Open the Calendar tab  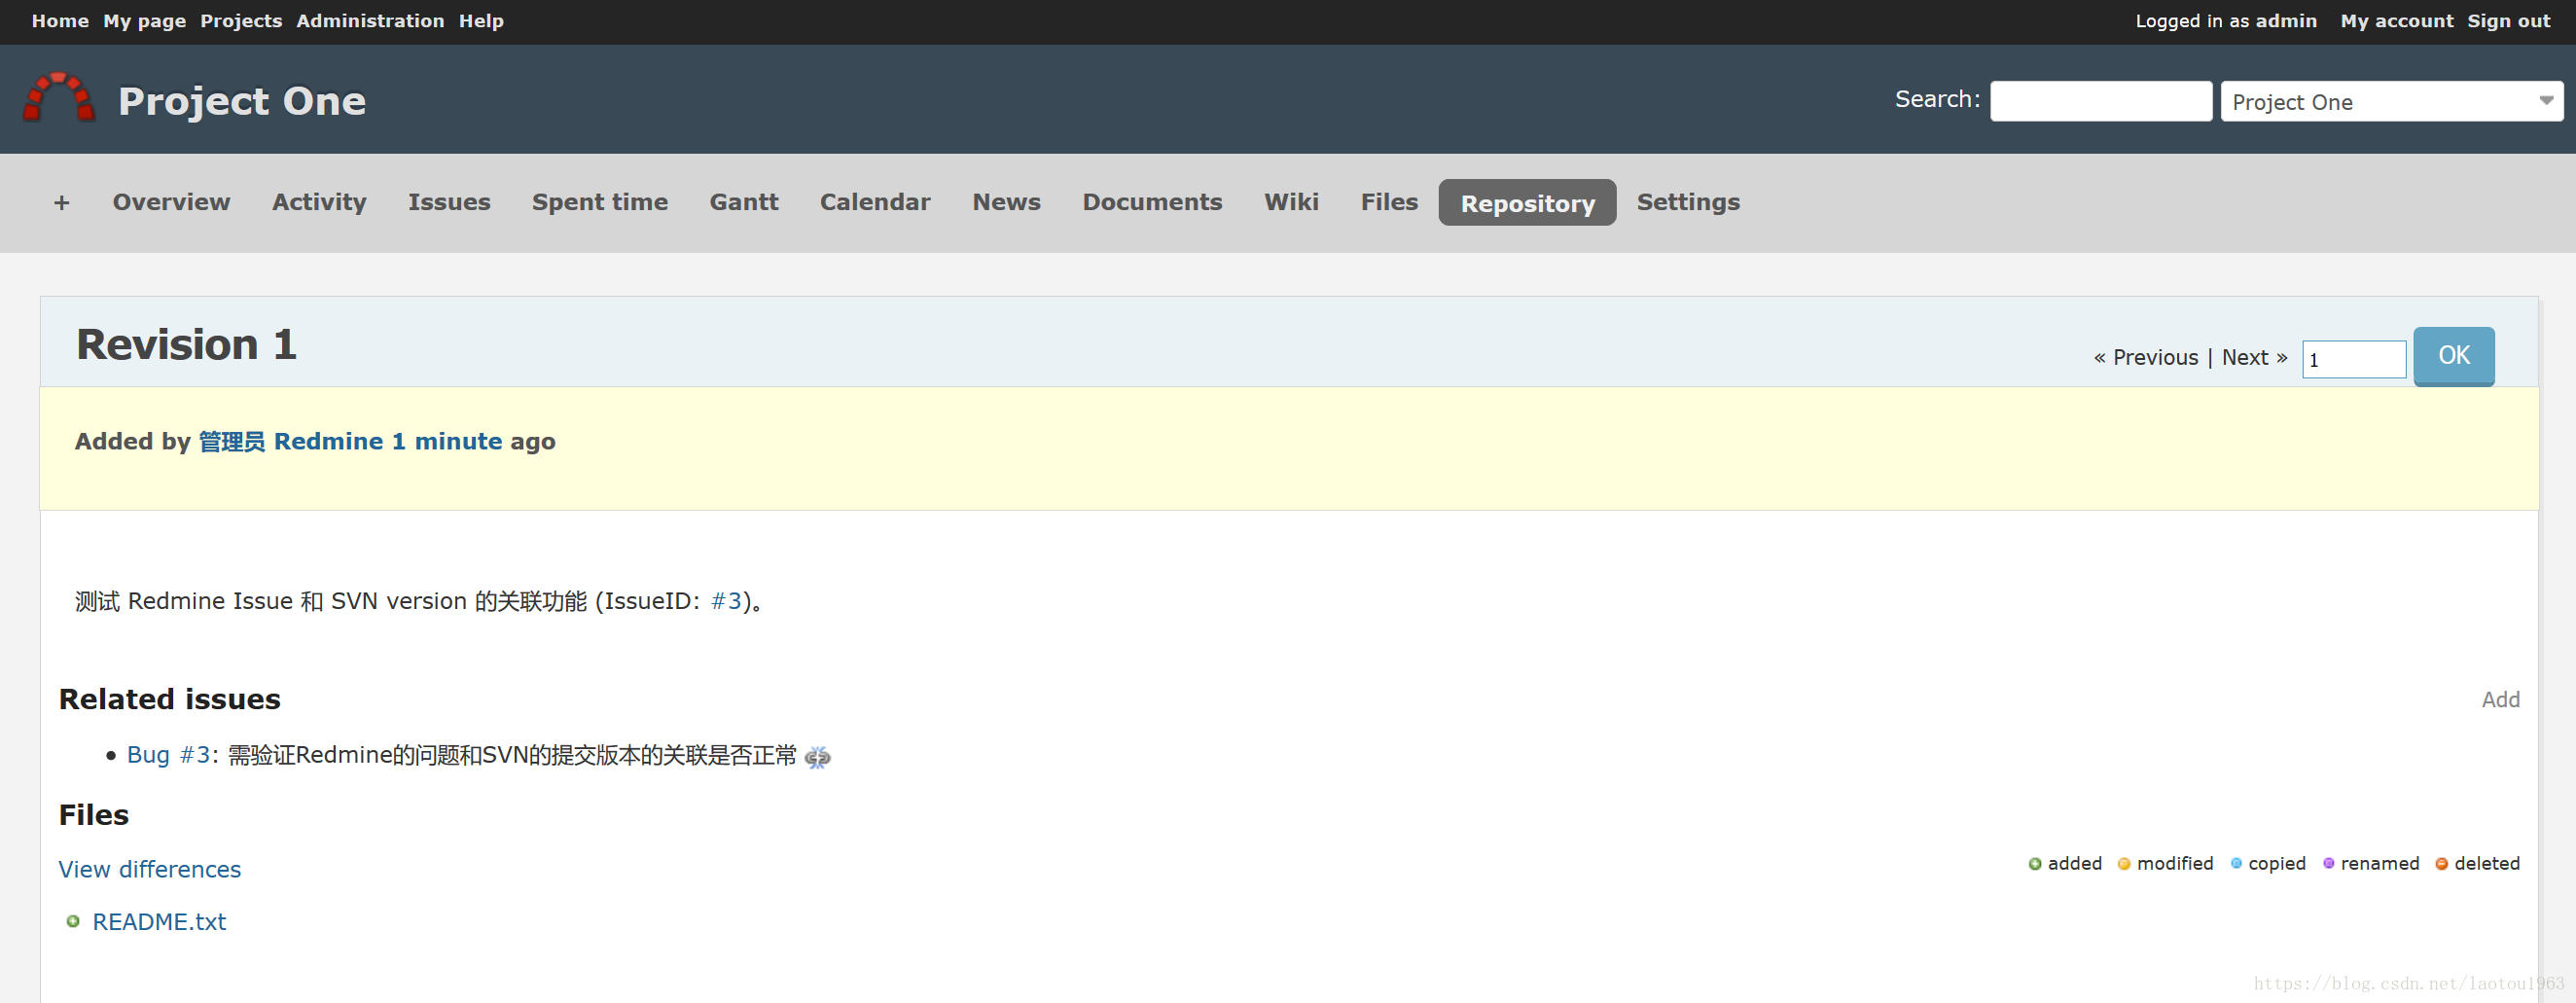click(x=875, y=202)
